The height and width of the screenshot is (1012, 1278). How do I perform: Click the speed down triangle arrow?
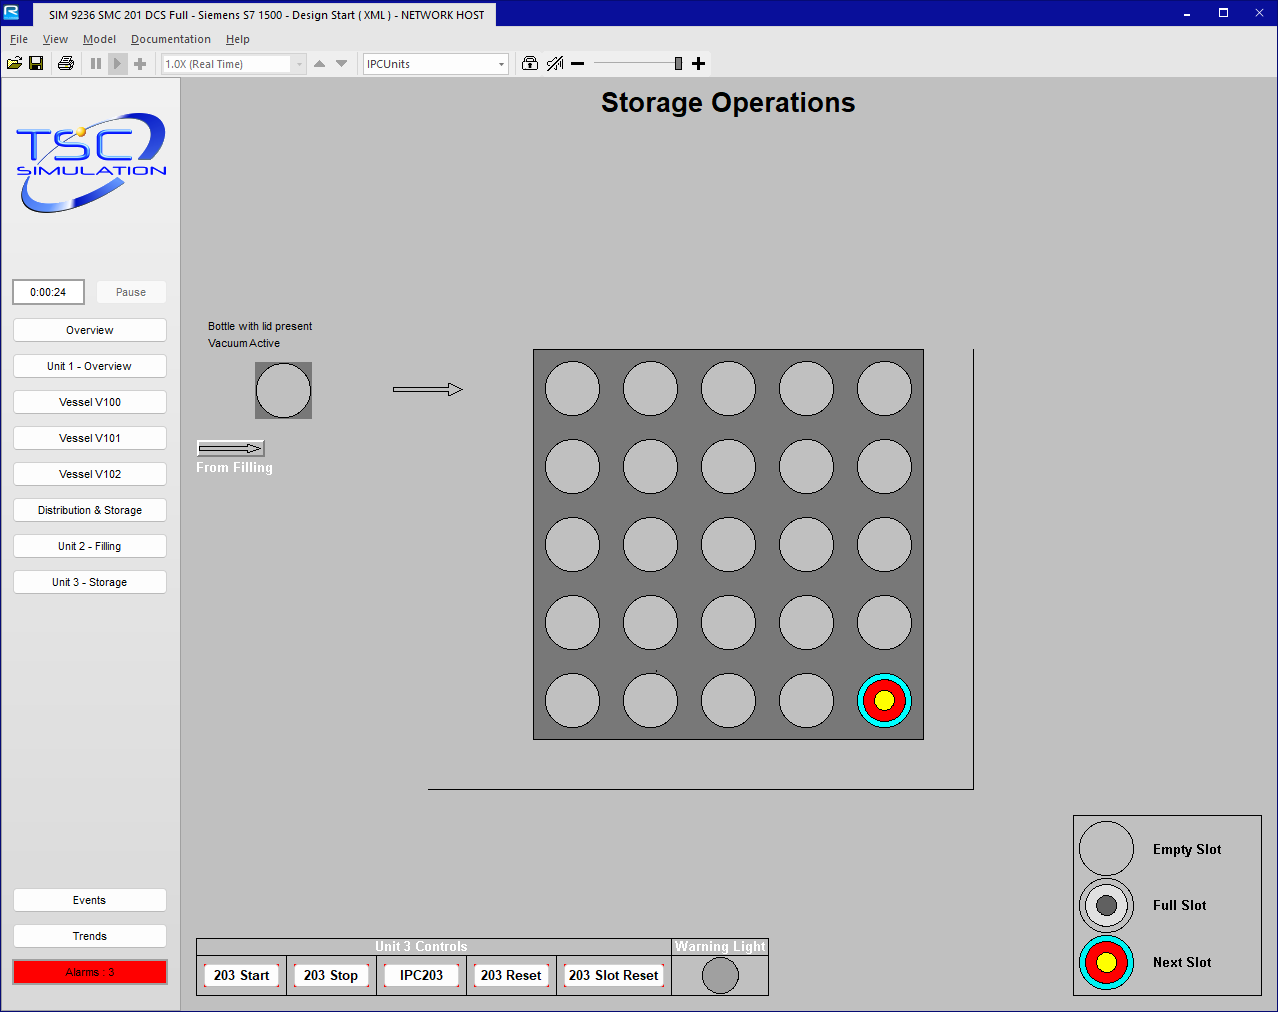(342, 63)
